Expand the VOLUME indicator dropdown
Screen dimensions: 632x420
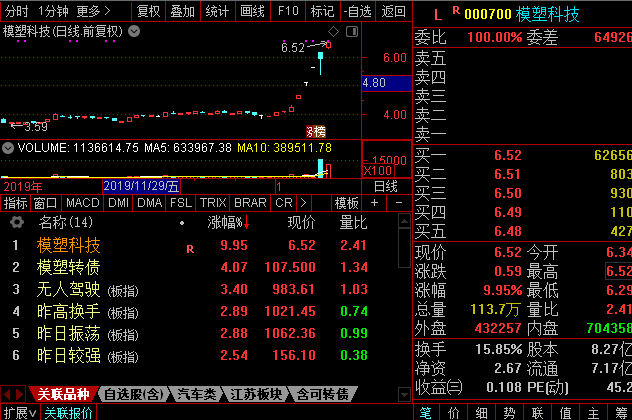click(x=8, y=148)
